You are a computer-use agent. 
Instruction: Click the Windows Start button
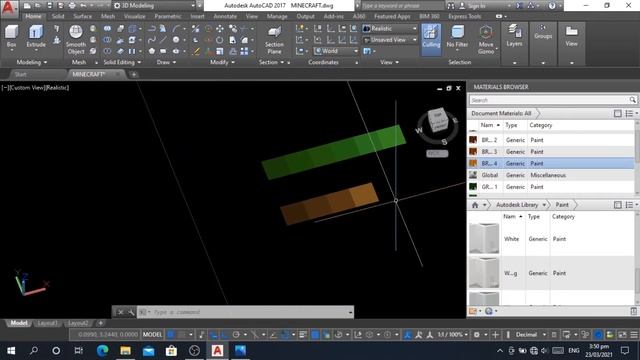[11, 351]
